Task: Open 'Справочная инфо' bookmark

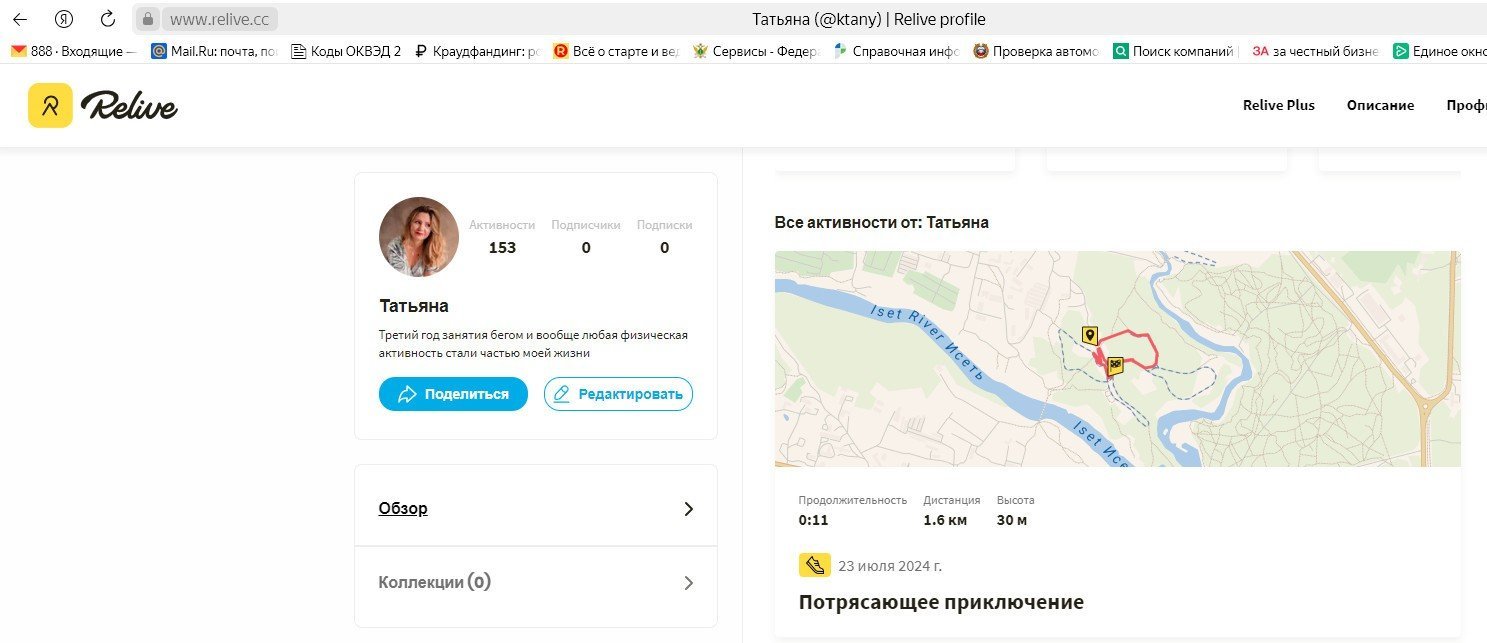Action: [897, 51]
